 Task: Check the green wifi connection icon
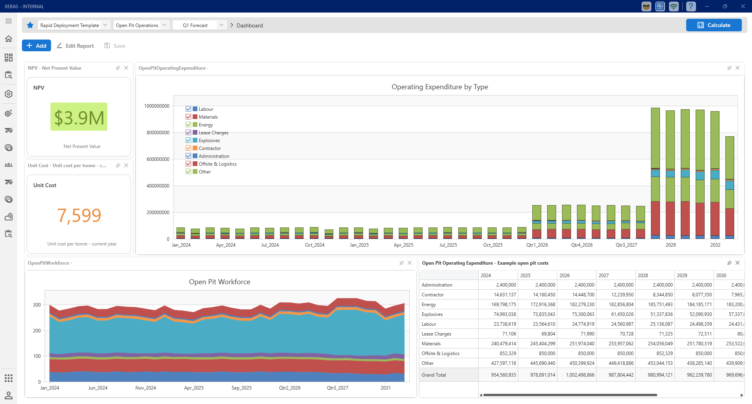point(674,6)
